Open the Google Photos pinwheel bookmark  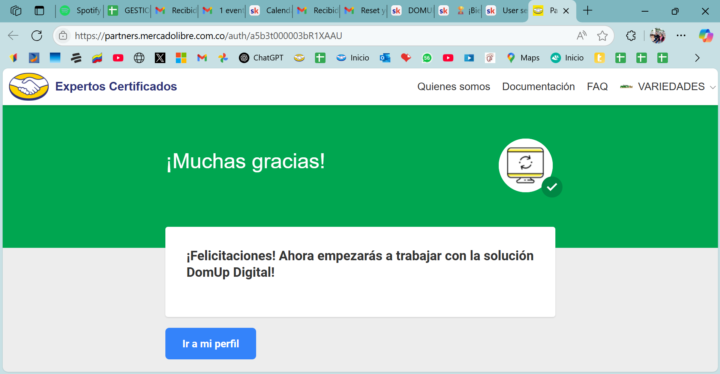pyautogui.click(x=223, y=58)
